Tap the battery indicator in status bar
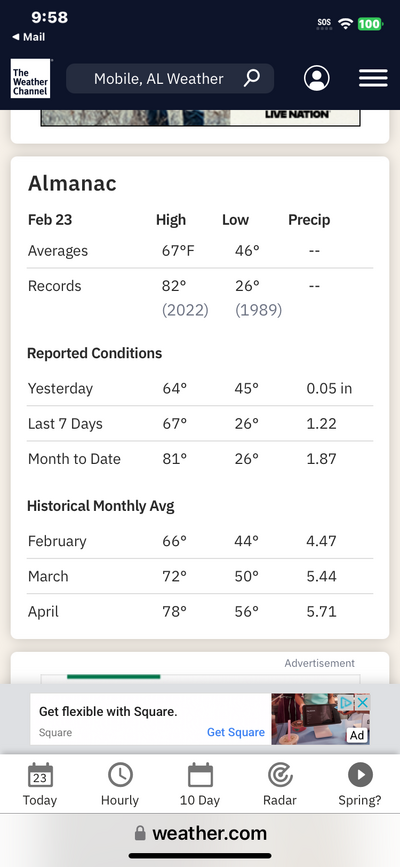This screenshot has width=400, height=867. pos(370,24)
